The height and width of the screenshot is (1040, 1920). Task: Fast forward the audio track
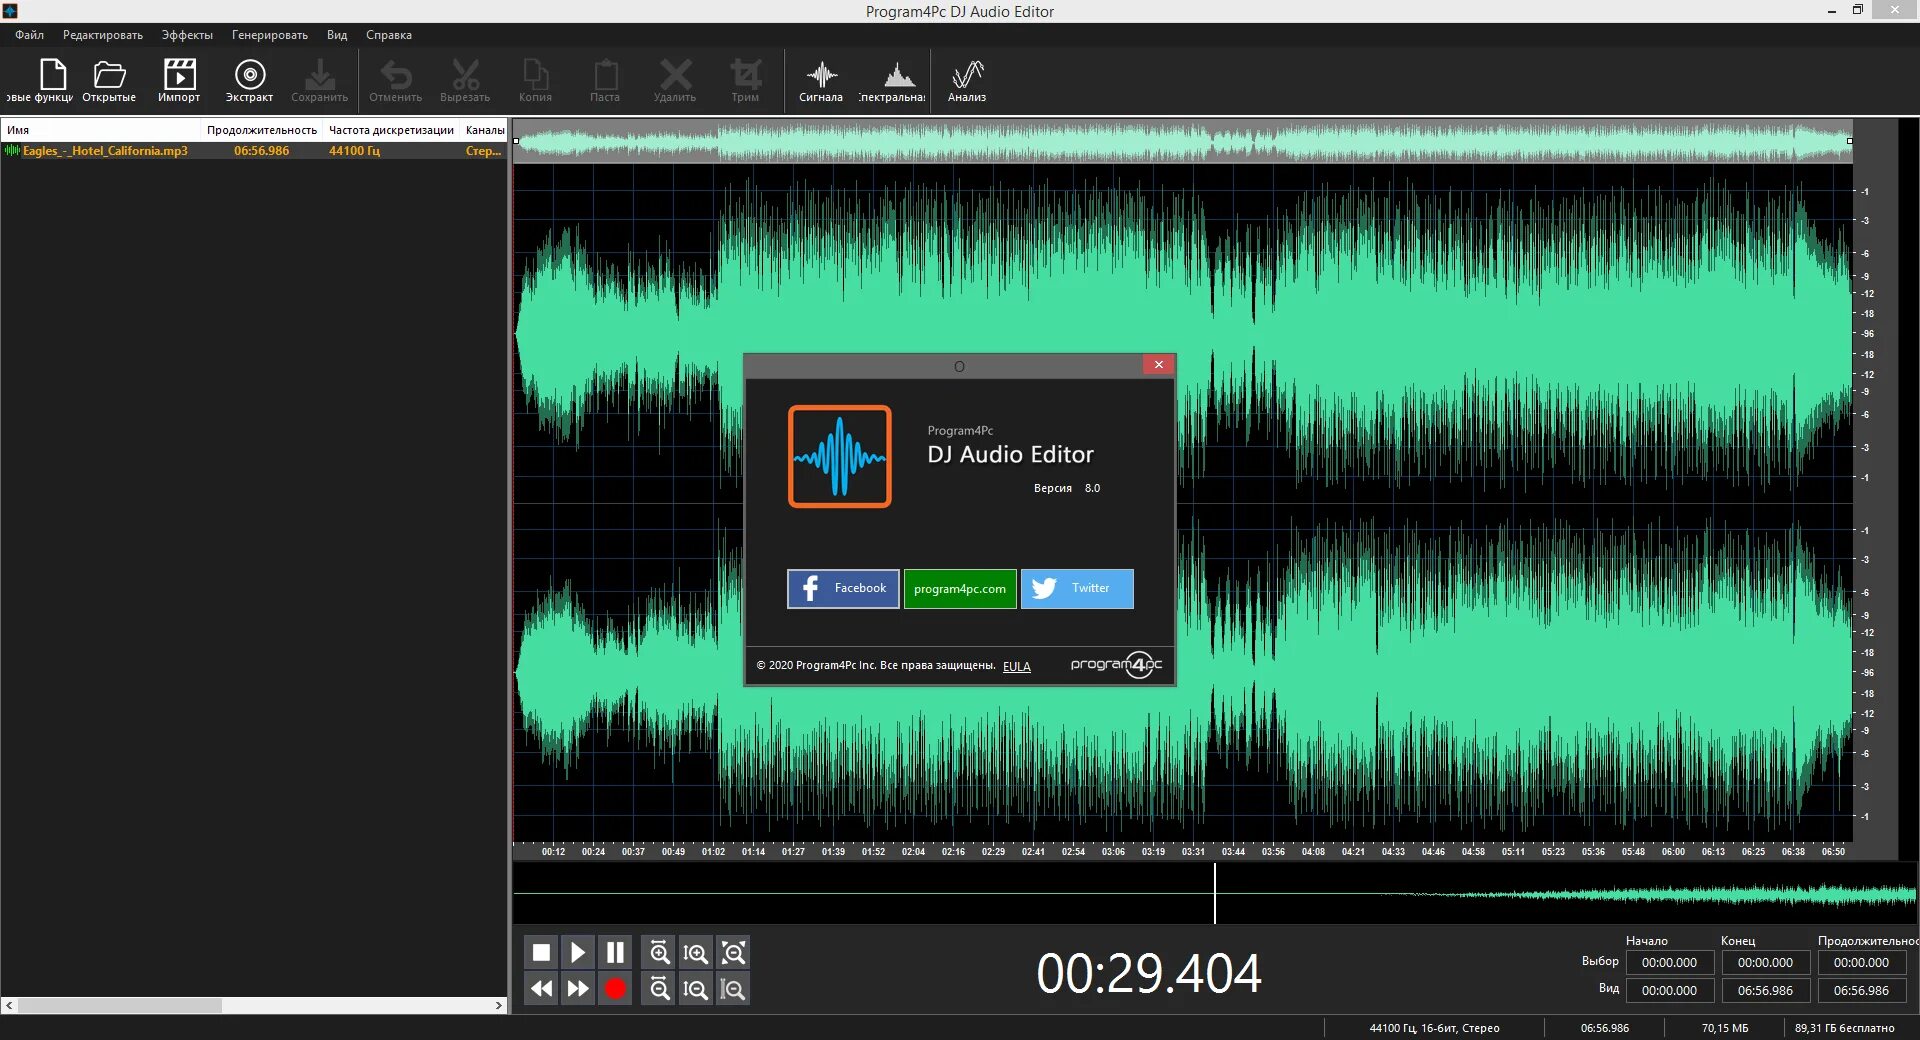578,989
